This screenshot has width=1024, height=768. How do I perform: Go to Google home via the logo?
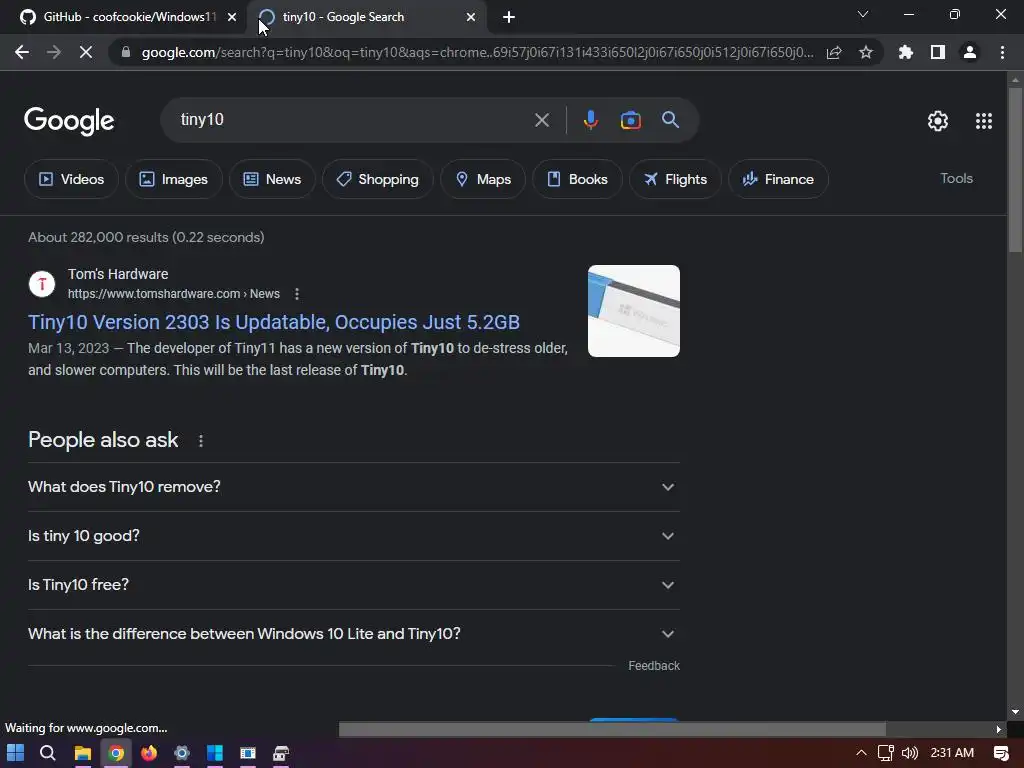click(69, 121)
